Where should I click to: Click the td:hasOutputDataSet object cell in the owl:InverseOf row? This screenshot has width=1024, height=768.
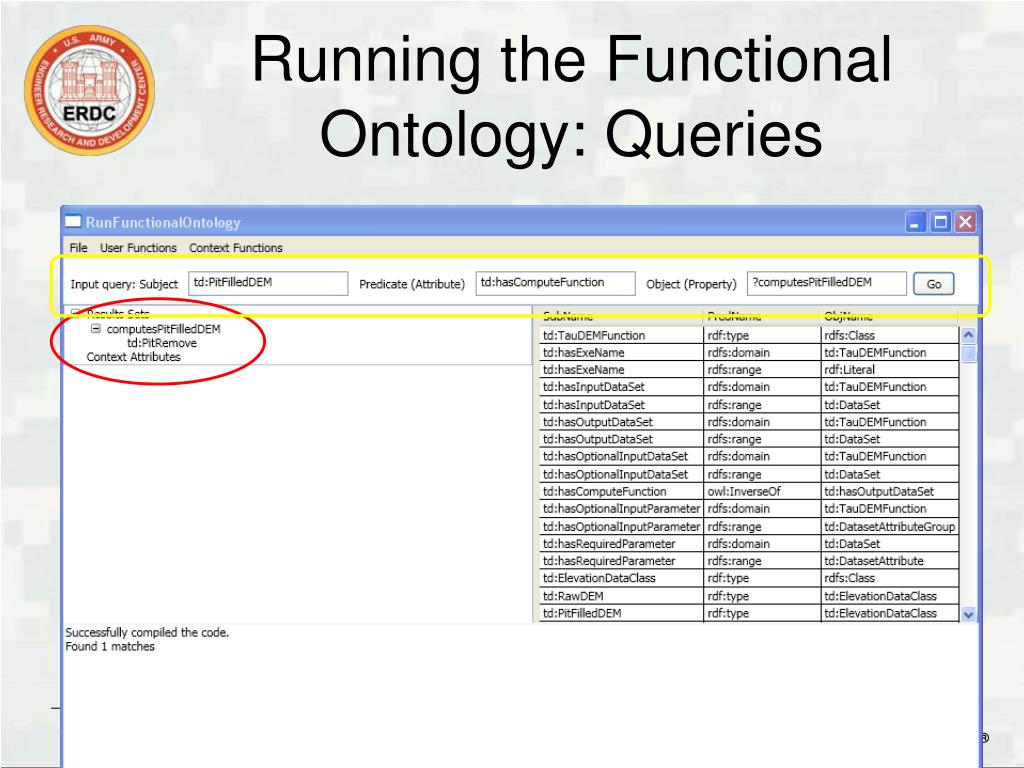pyautogui.click(x=890, y=491)
